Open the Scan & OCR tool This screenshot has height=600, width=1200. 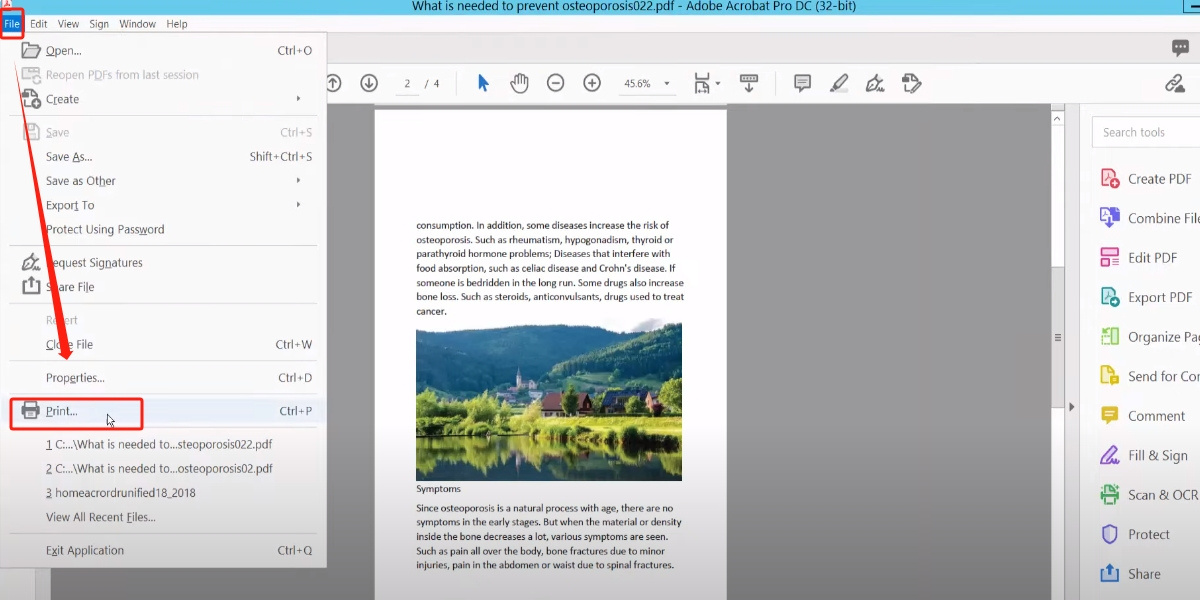tap(1149, 495)
